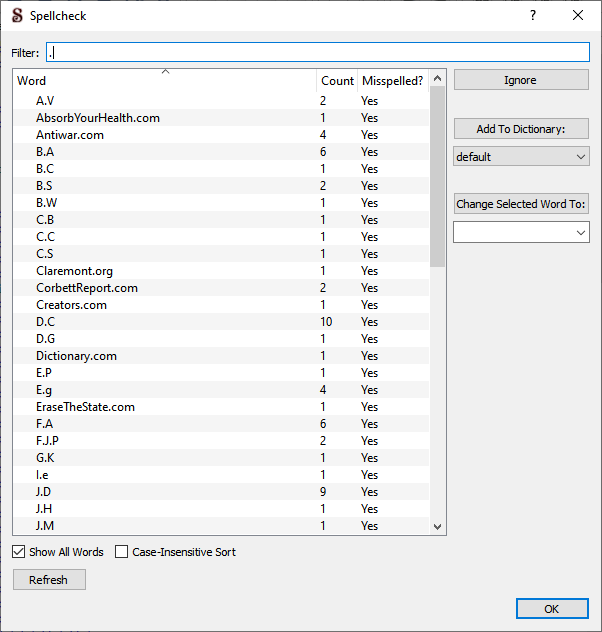Enable Case-Insensitive Sort checkbox

(122, 552)
